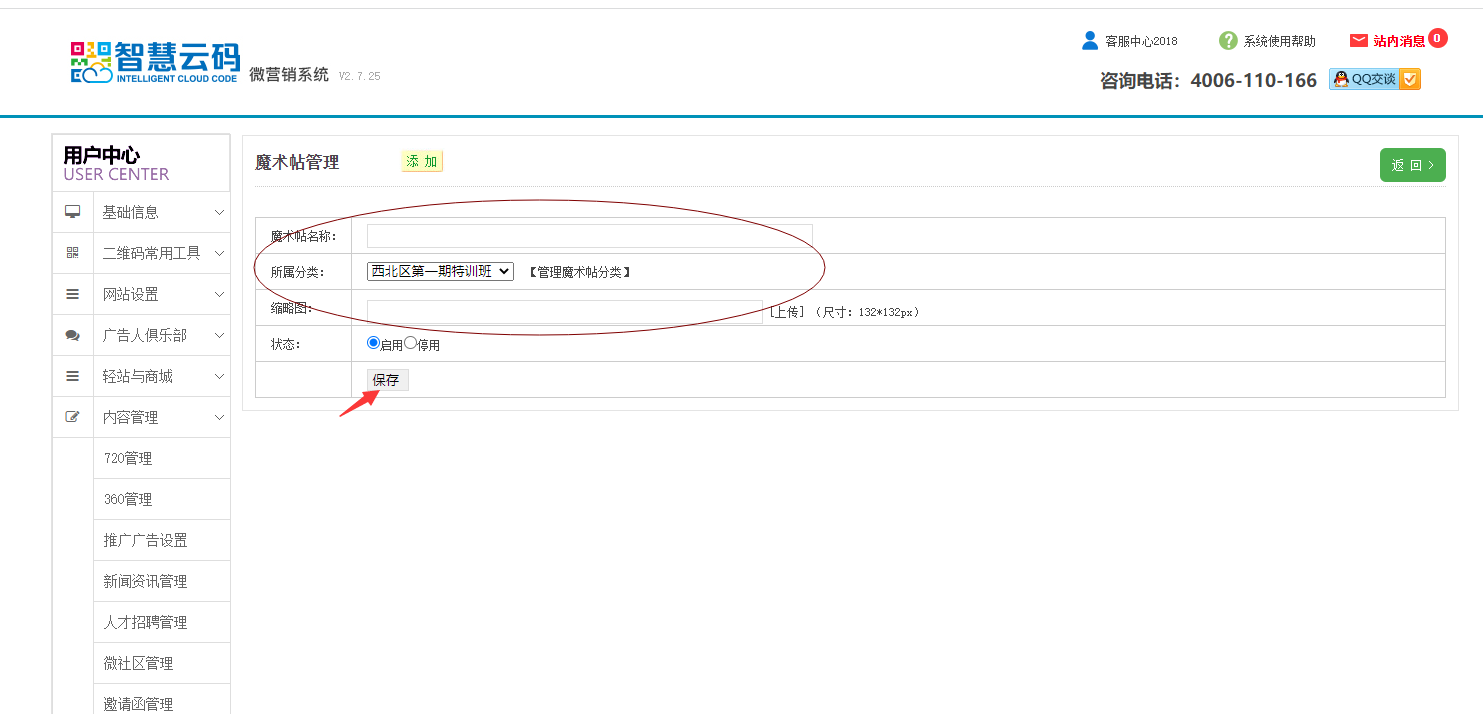The height and width of the screenshot is (714, 1483).
Task: Click the 管理魔术帖分类 link
Action: pyautogui.click(x=579, y=272)
